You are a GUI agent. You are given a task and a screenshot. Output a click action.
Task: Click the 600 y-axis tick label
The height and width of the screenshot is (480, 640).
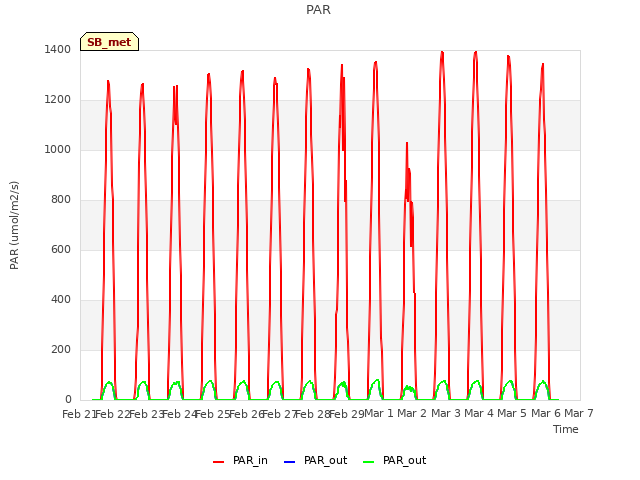tap(61, 249)
